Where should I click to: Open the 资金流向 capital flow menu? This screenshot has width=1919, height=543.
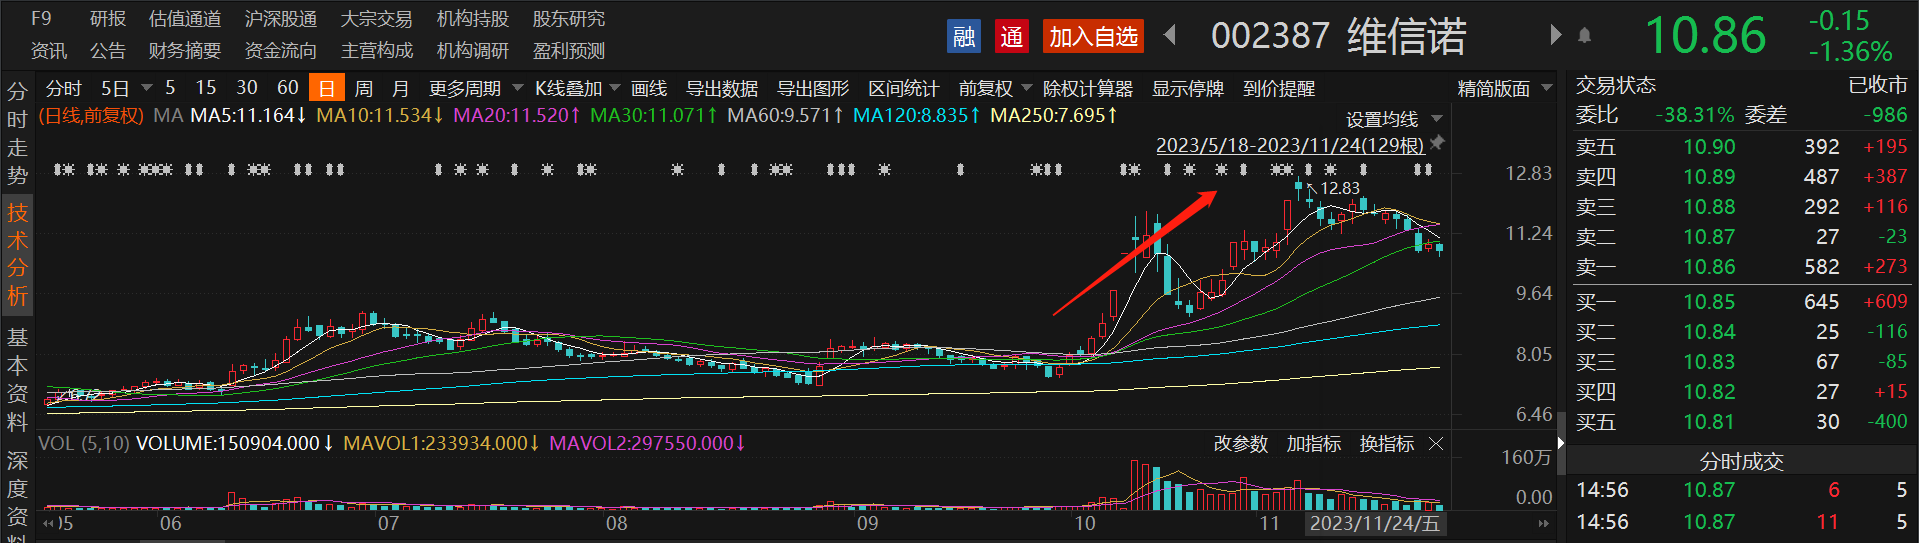click(x=281, y=50)
